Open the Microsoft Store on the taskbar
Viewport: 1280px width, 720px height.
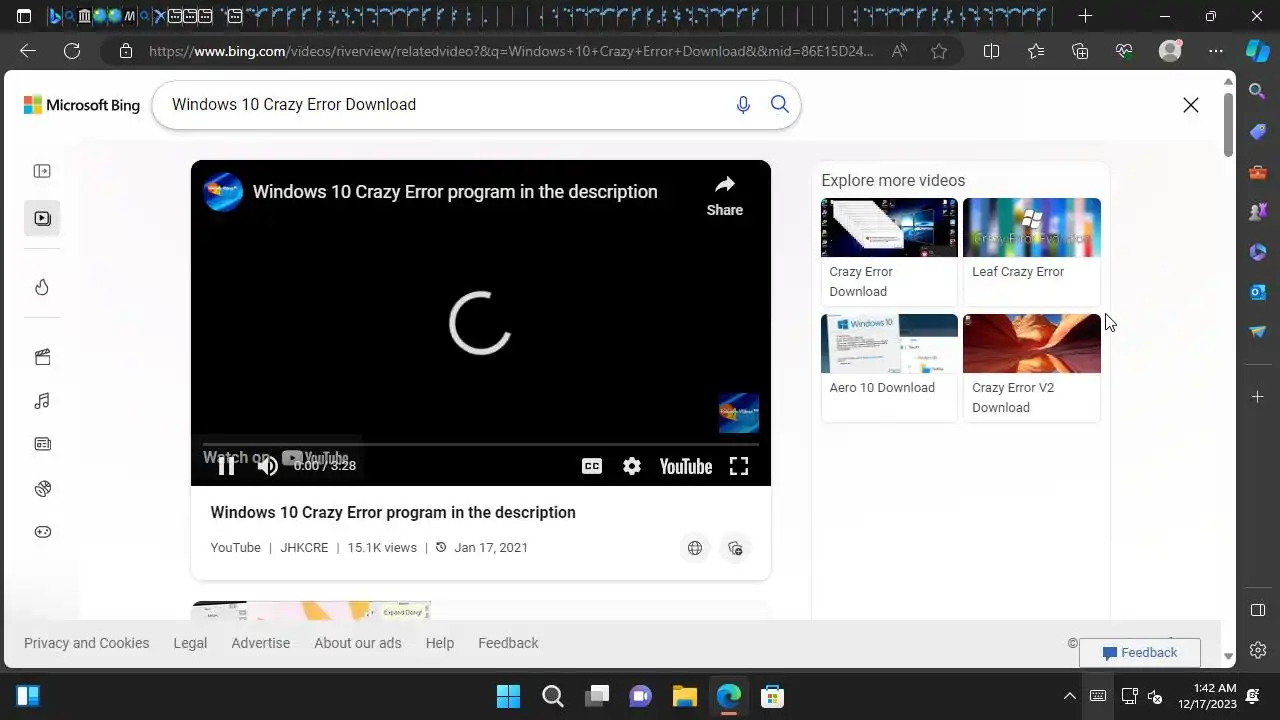772,696
